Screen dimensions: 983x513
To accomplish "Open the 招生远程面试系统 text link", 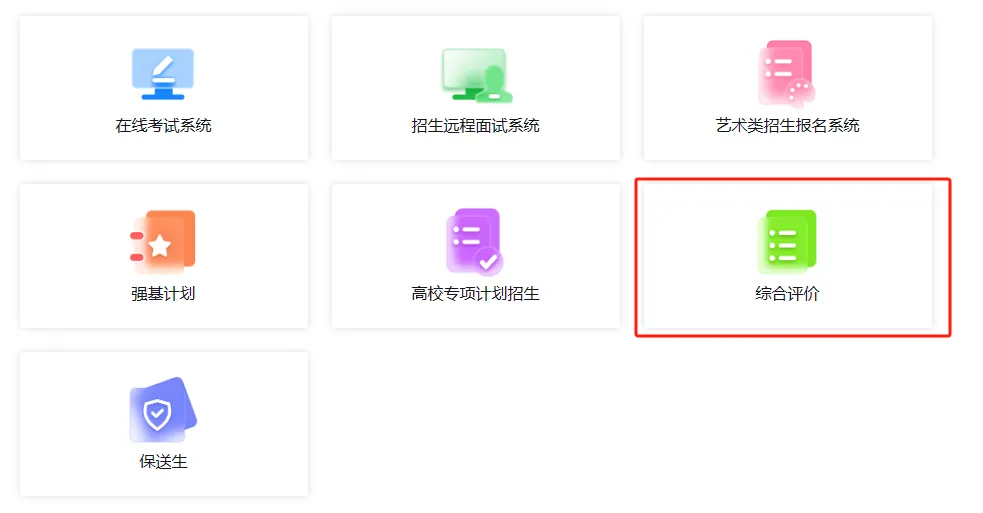I will (x=475, y=126).
